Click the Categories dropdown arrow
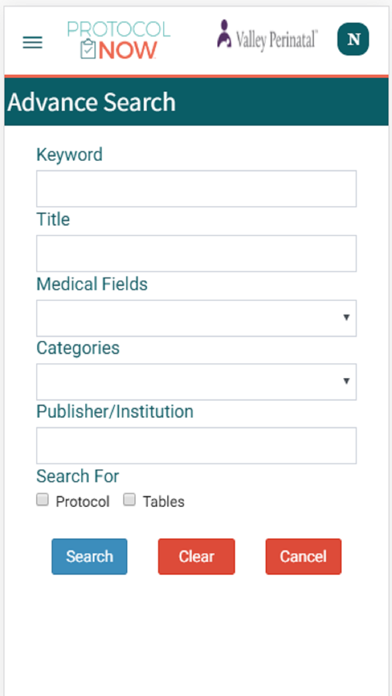Screen dimensions: 392x696 346,381
